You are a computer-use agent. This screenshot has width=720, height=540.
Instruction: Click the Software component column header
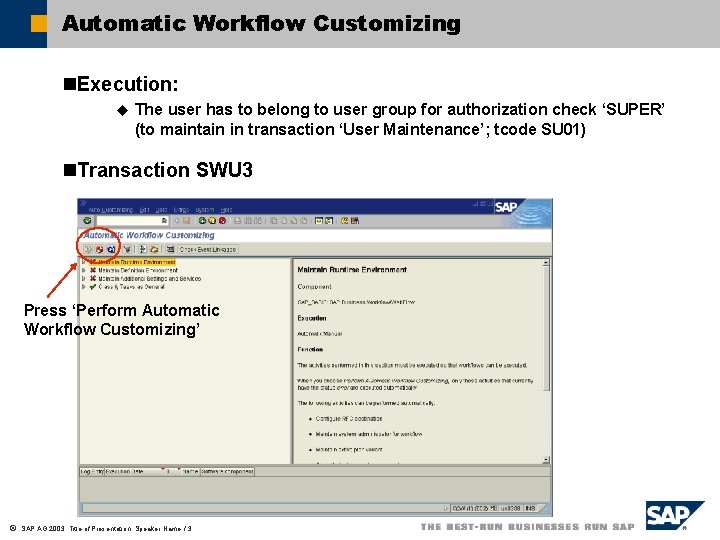227,472
